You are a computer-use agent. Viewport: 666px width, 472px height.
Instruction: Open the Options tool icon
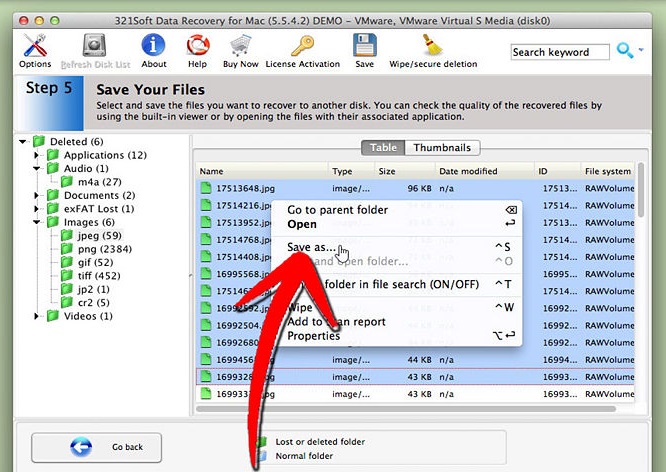coord(35,45)
